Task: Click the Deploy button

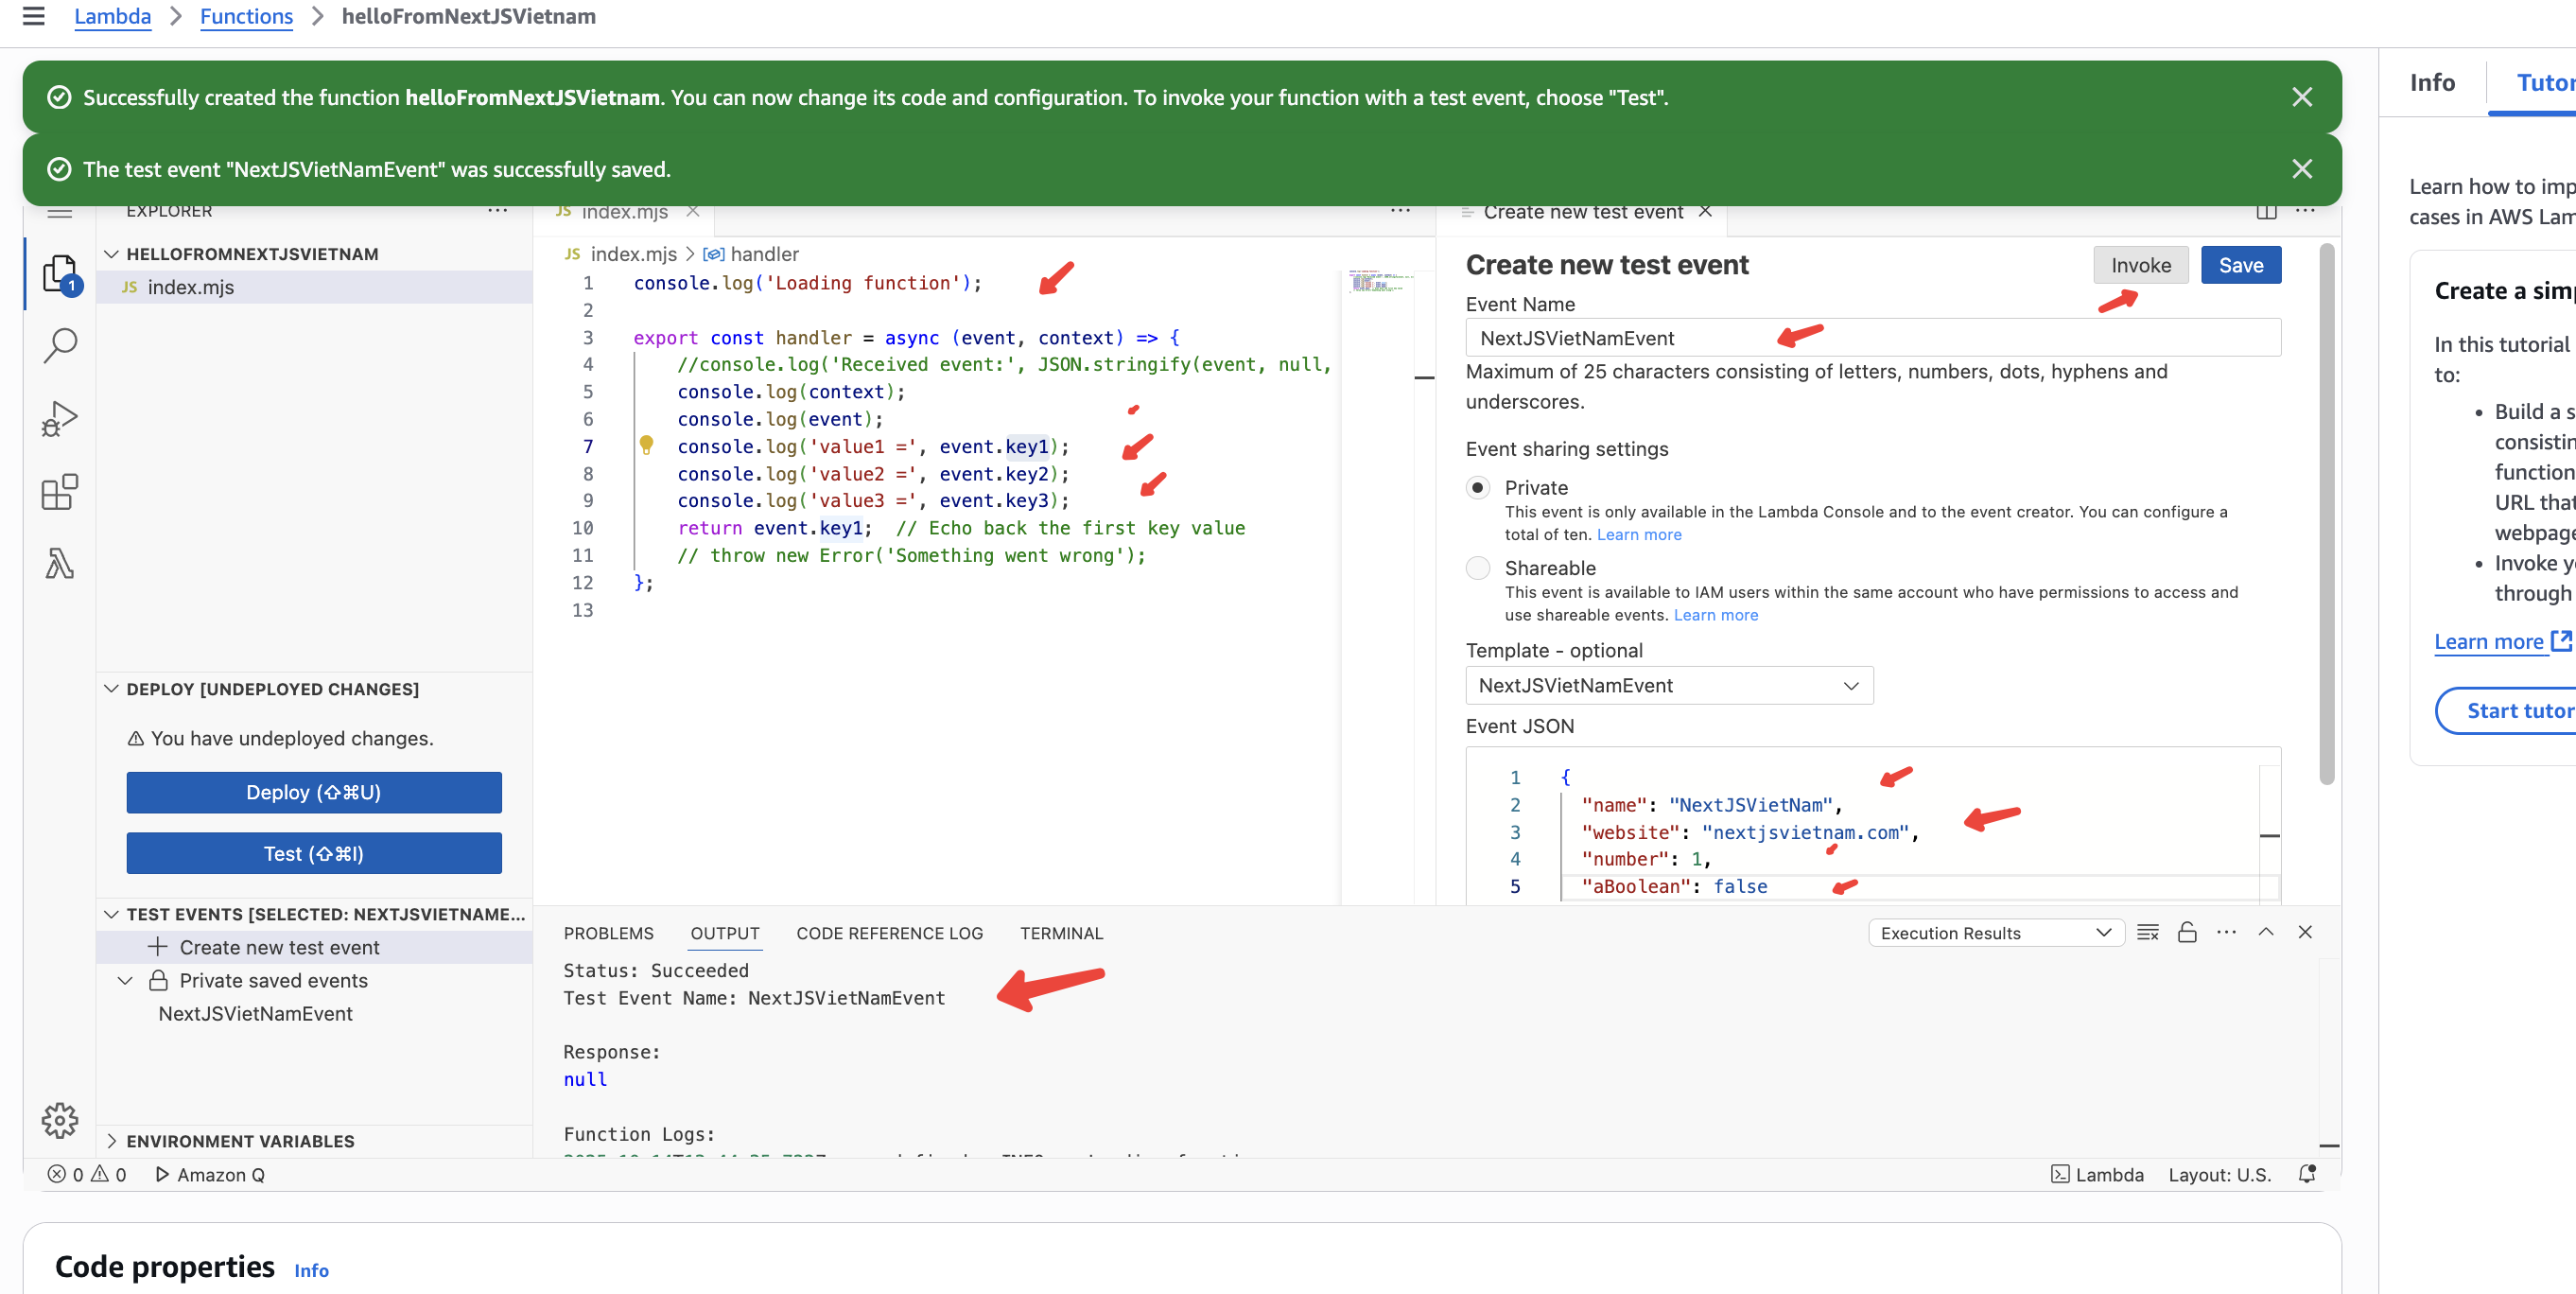Action: tap(313, 792)
